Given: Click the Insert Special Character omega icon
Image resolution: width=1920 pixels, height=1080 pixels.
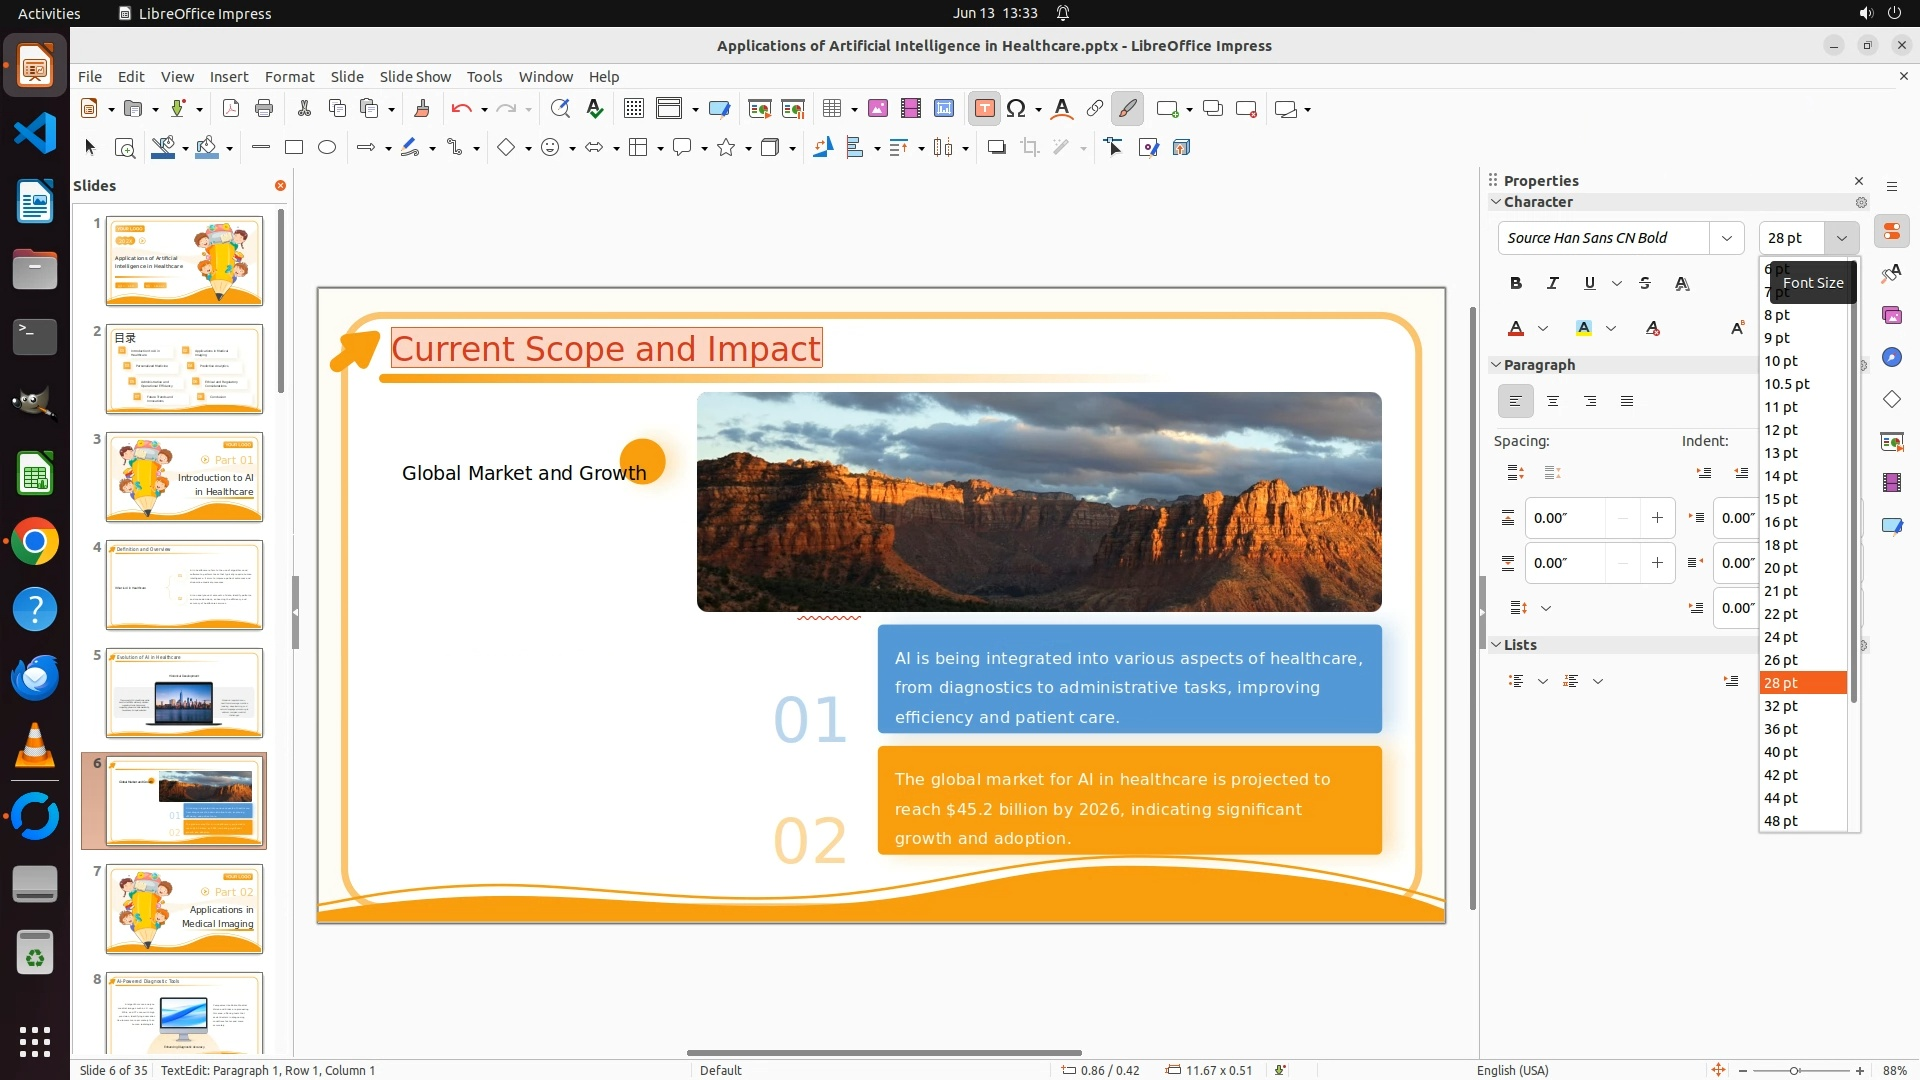Looking at the screenshot, I should pyautogui.click(x=1016, y=109).
